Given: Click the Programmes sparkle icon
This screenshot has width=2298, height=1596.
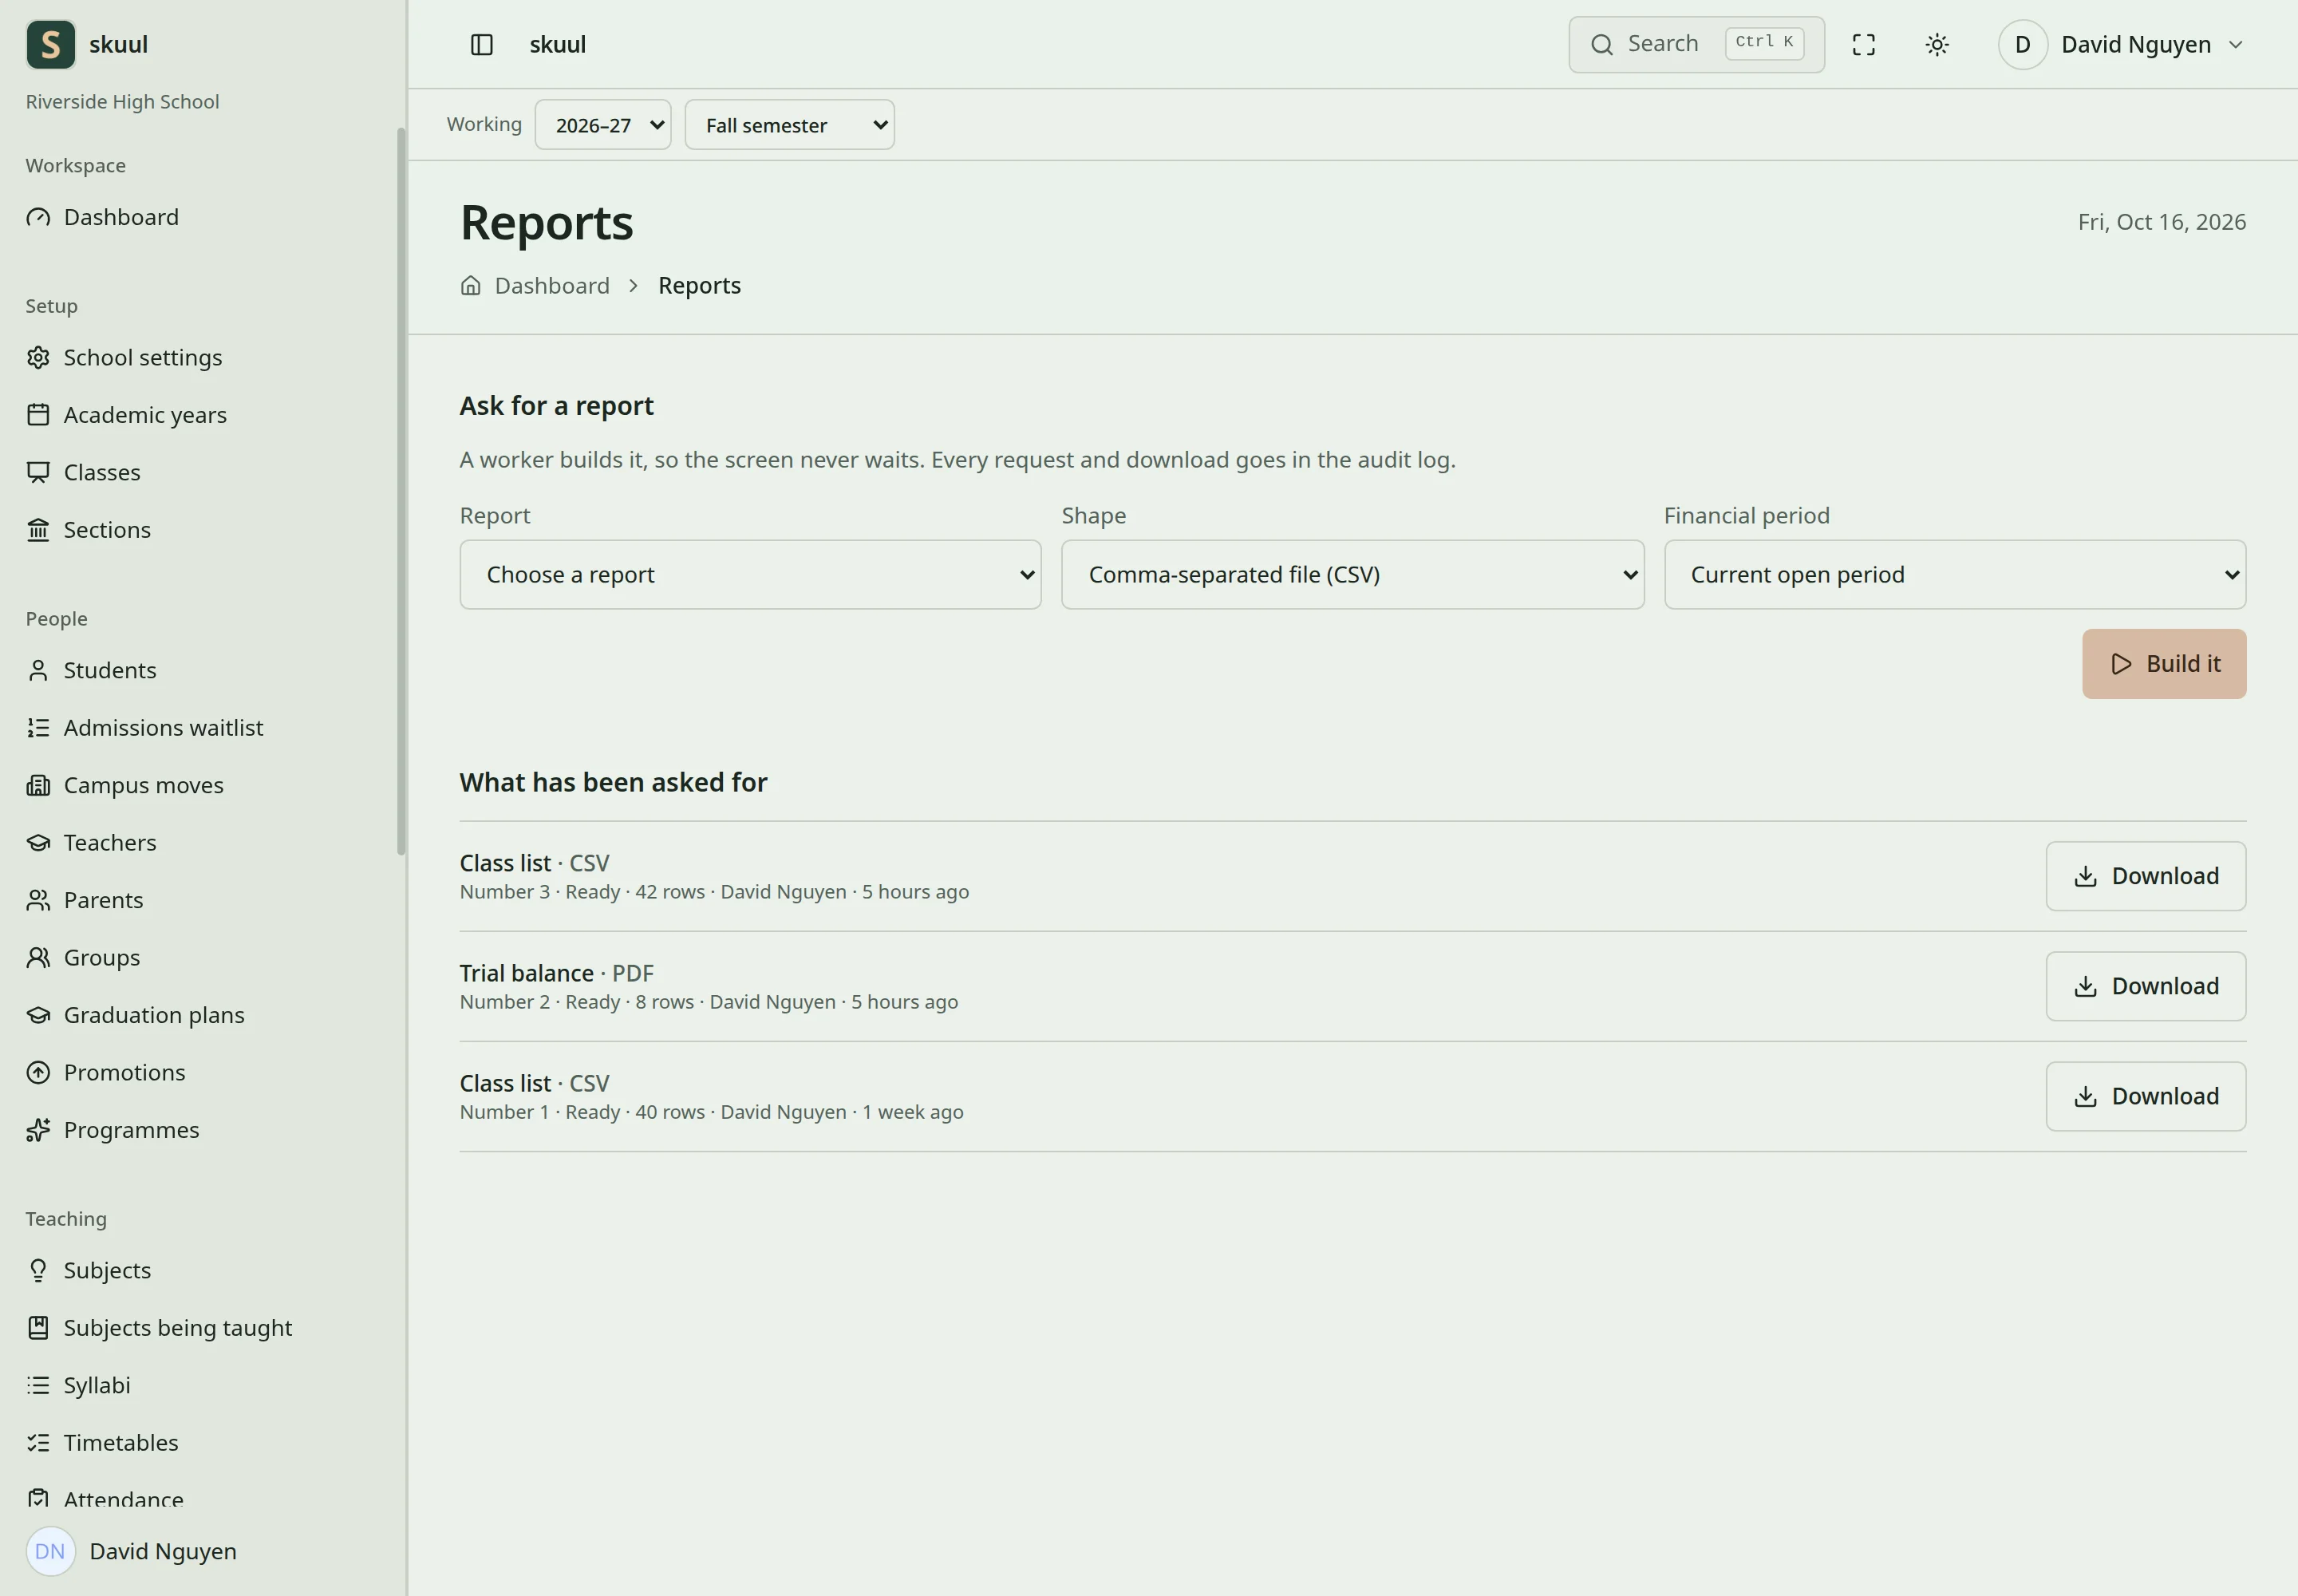Looking at the screenshot, I should 38,1130.
